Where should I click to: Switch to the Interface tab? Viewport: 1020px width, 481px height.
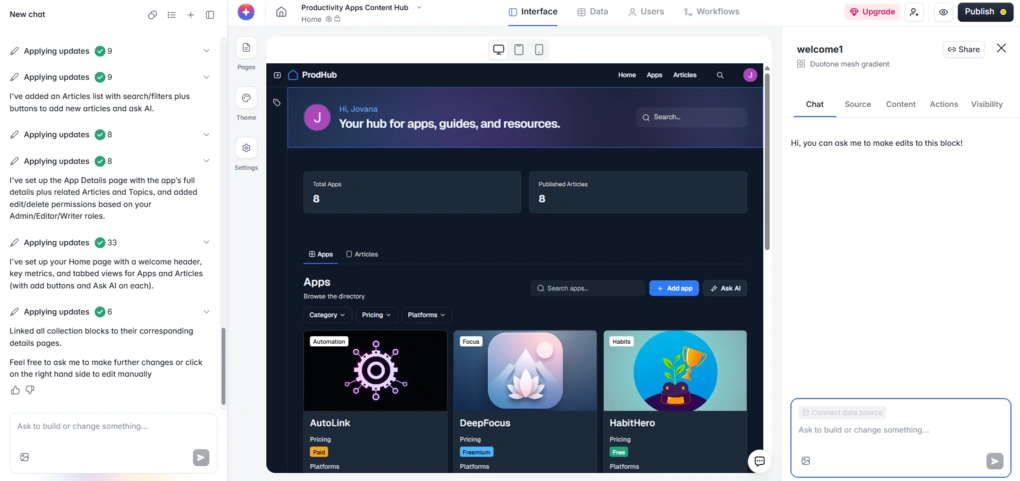(533, 12)
